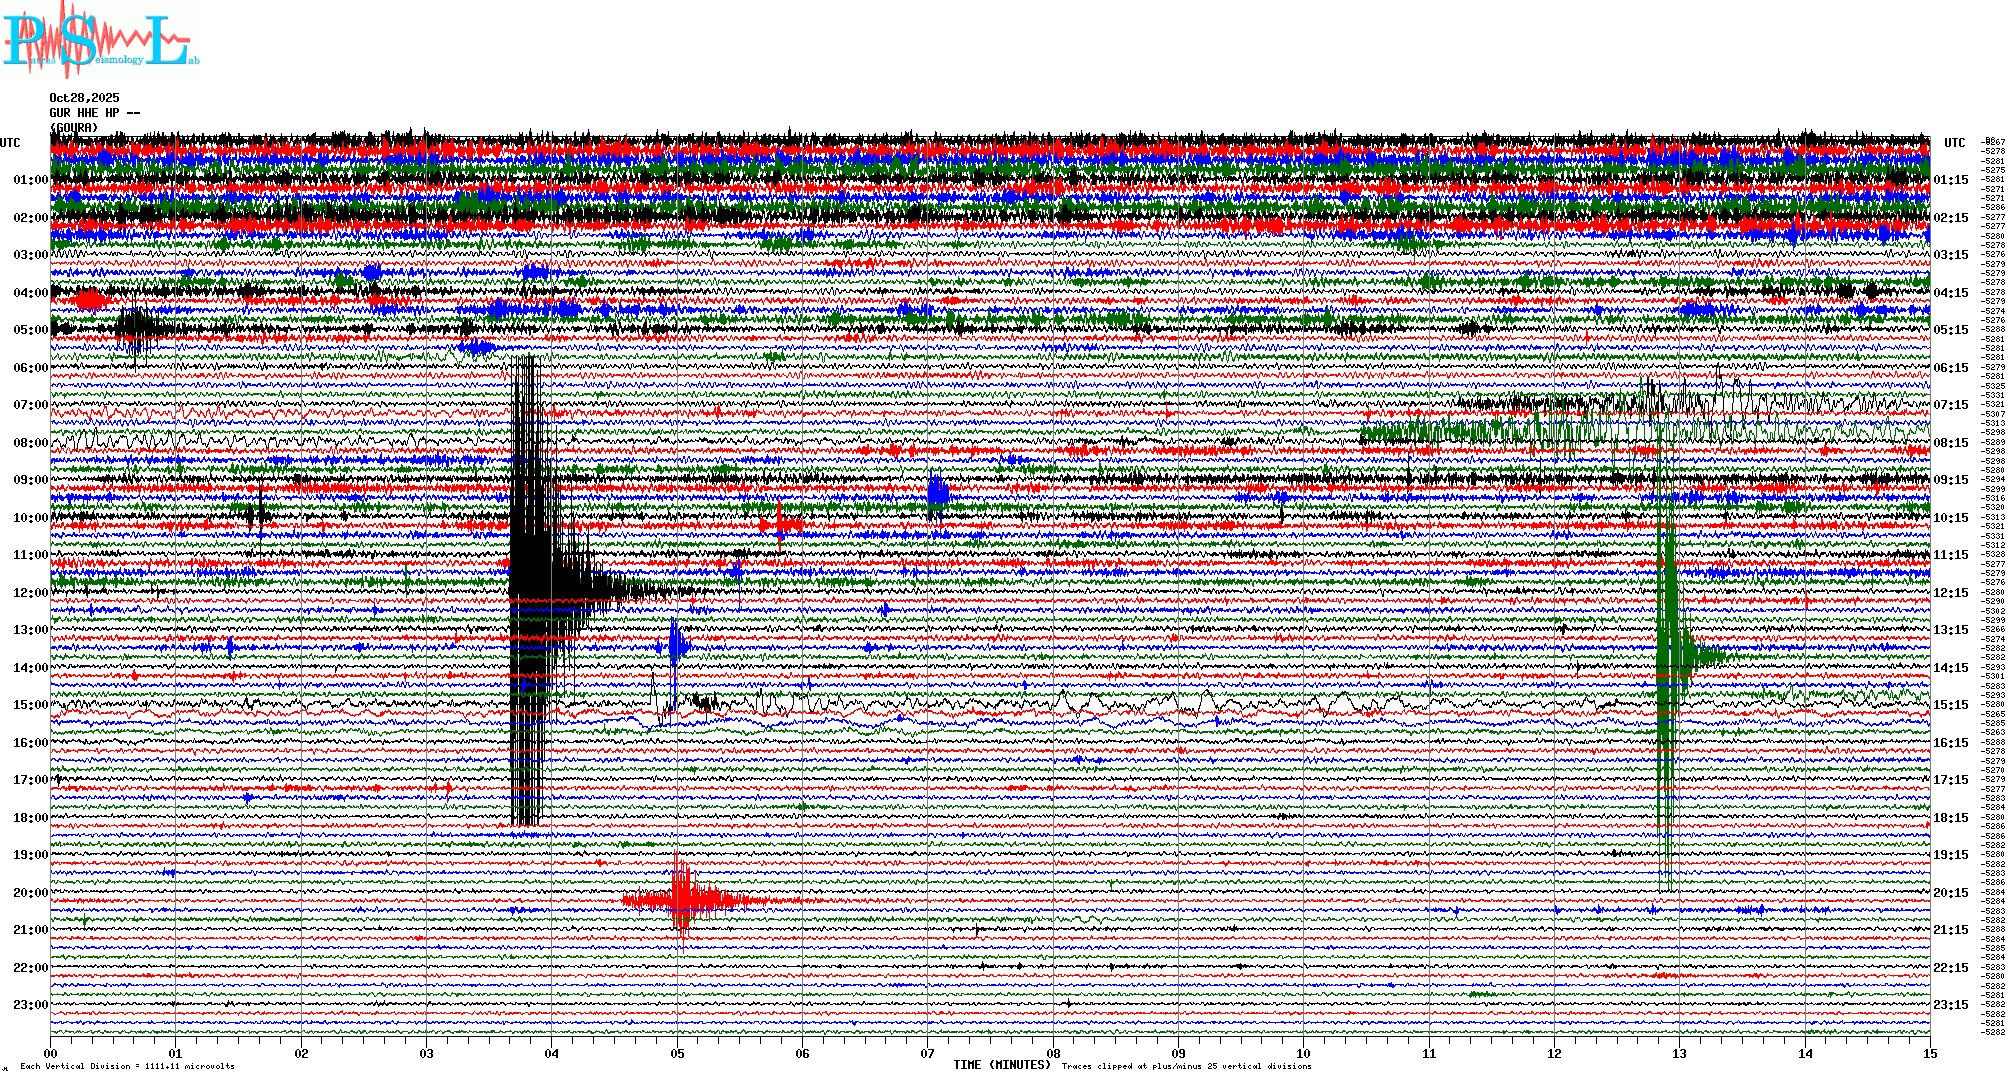Select the 23:00 hour label on left

[x=30, y=1005]
